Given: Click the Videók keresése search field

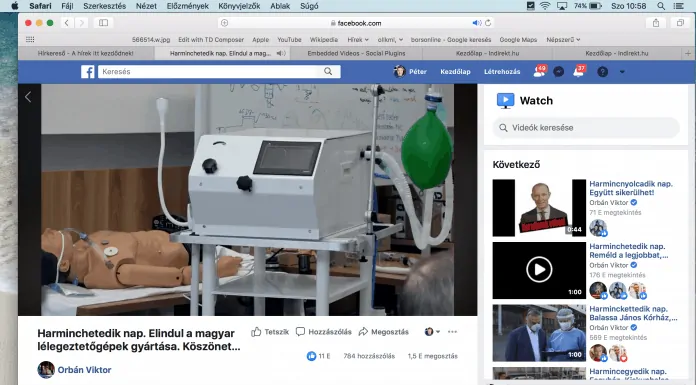Looking at the screenshot, I should pyautogui.click(x=586, y=128).
